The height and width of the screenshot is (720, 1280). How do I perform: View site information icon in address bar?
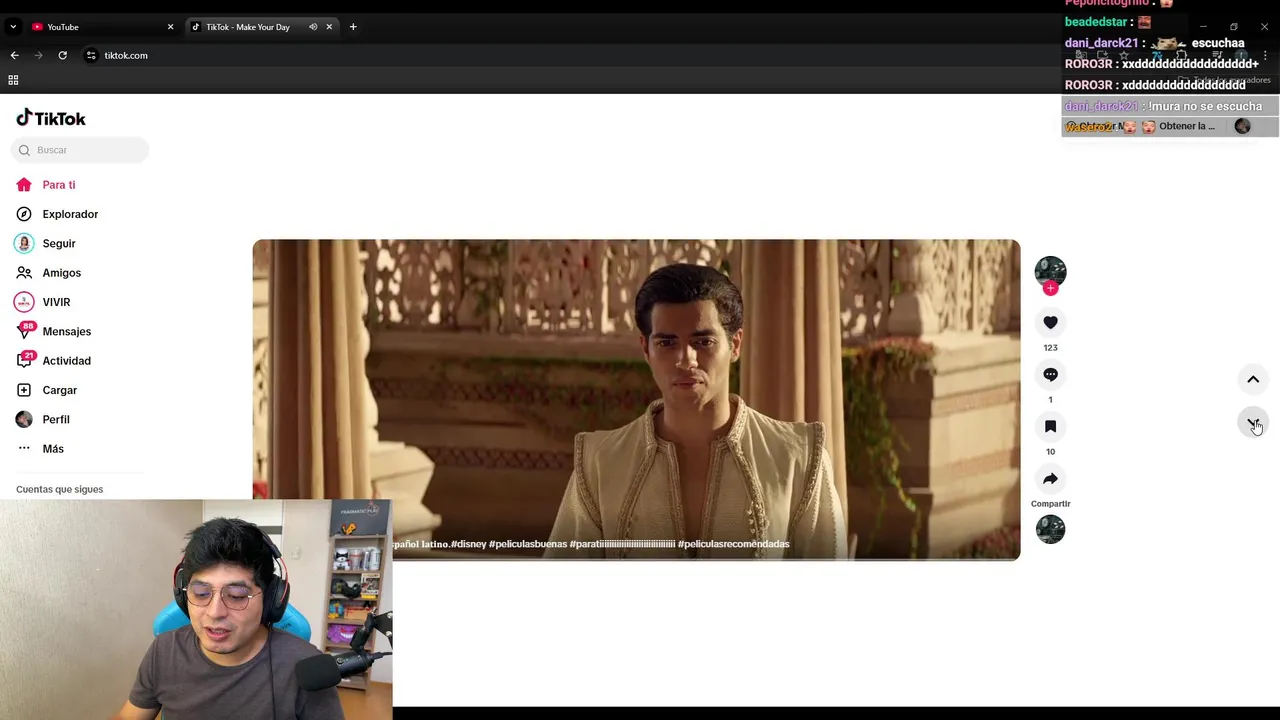(91, 55)
